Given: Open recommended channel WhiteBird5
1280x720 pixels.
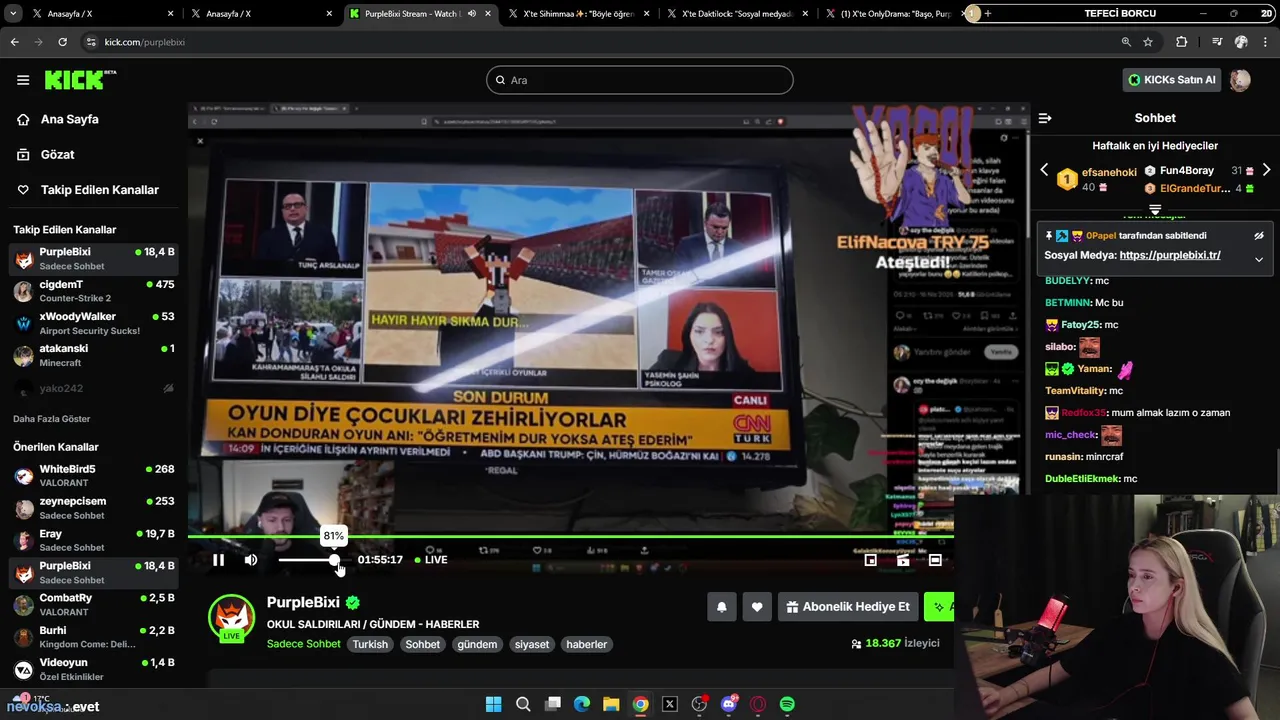Looking at the screenshot, I should tap(93, 475).
